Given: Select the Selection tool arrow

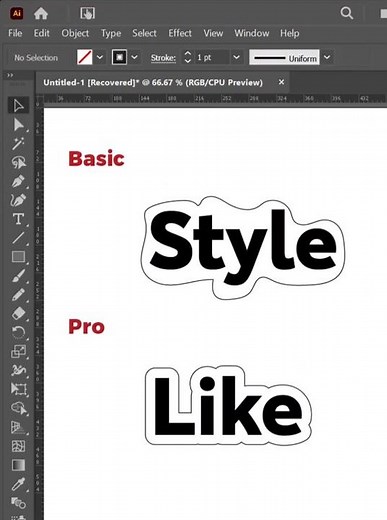Looking at the screenshot, I should [18, 106].
